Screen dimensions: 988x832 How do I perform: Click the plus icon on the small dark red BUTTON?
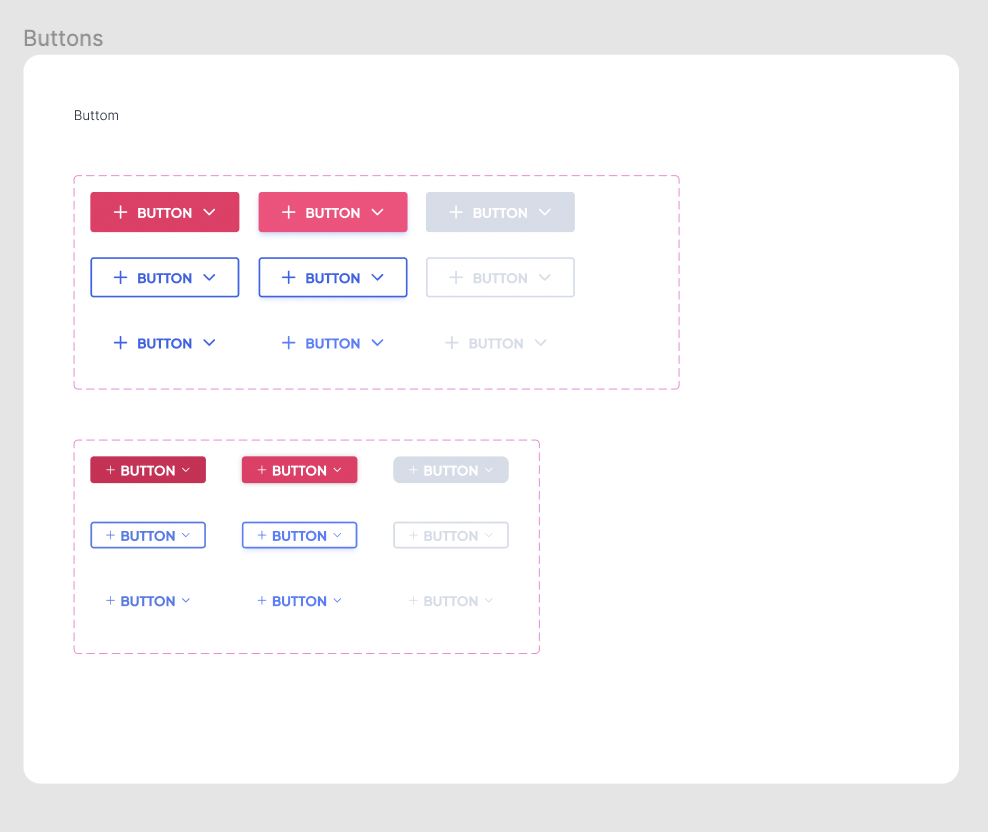pos(110,469)
